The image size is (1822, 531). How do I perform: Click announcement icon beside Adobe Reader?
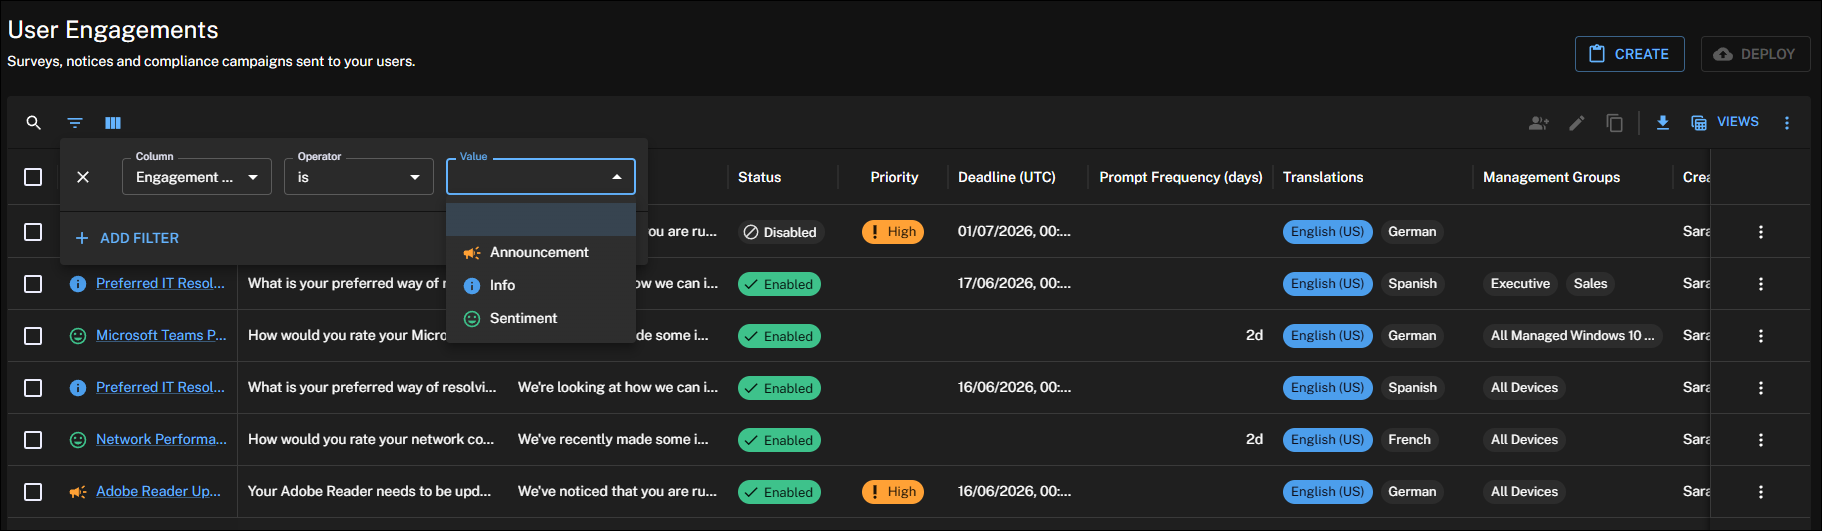78,492
